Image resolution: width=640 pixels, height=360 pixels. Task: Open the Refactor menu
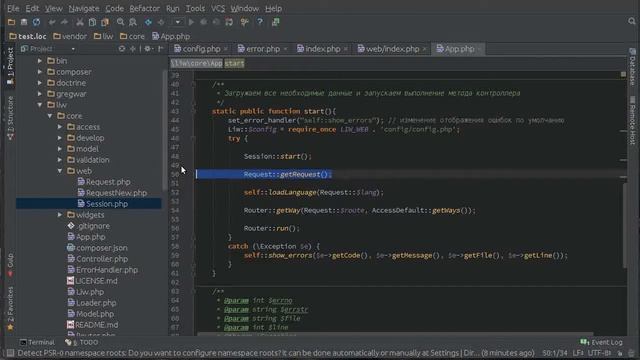pos(144,8)
